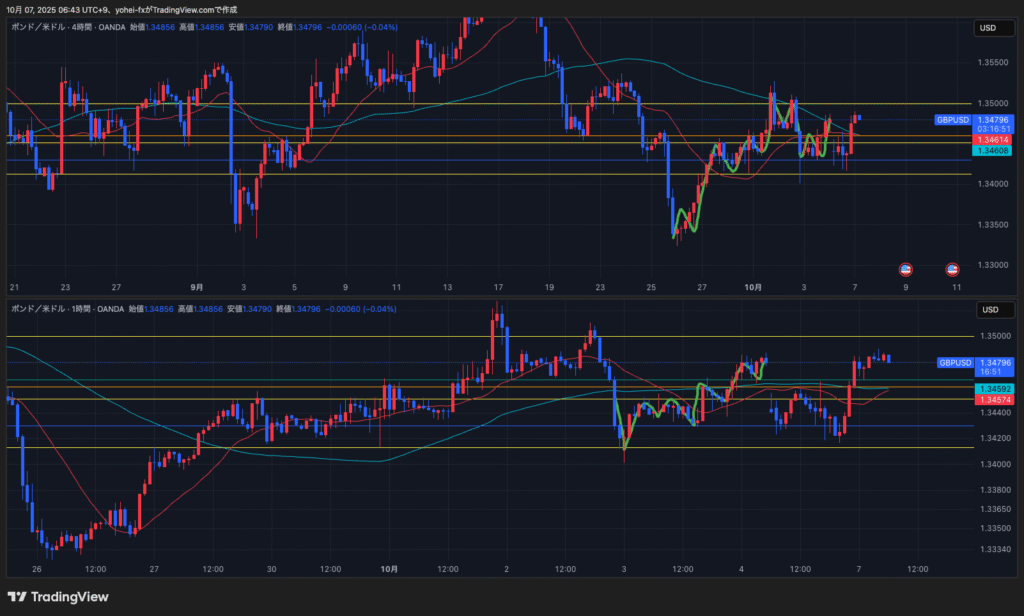Click the 10月 label on the lower time axis
The width and height of the screenshot is (1024, 616).
click(x=389, y=569)
